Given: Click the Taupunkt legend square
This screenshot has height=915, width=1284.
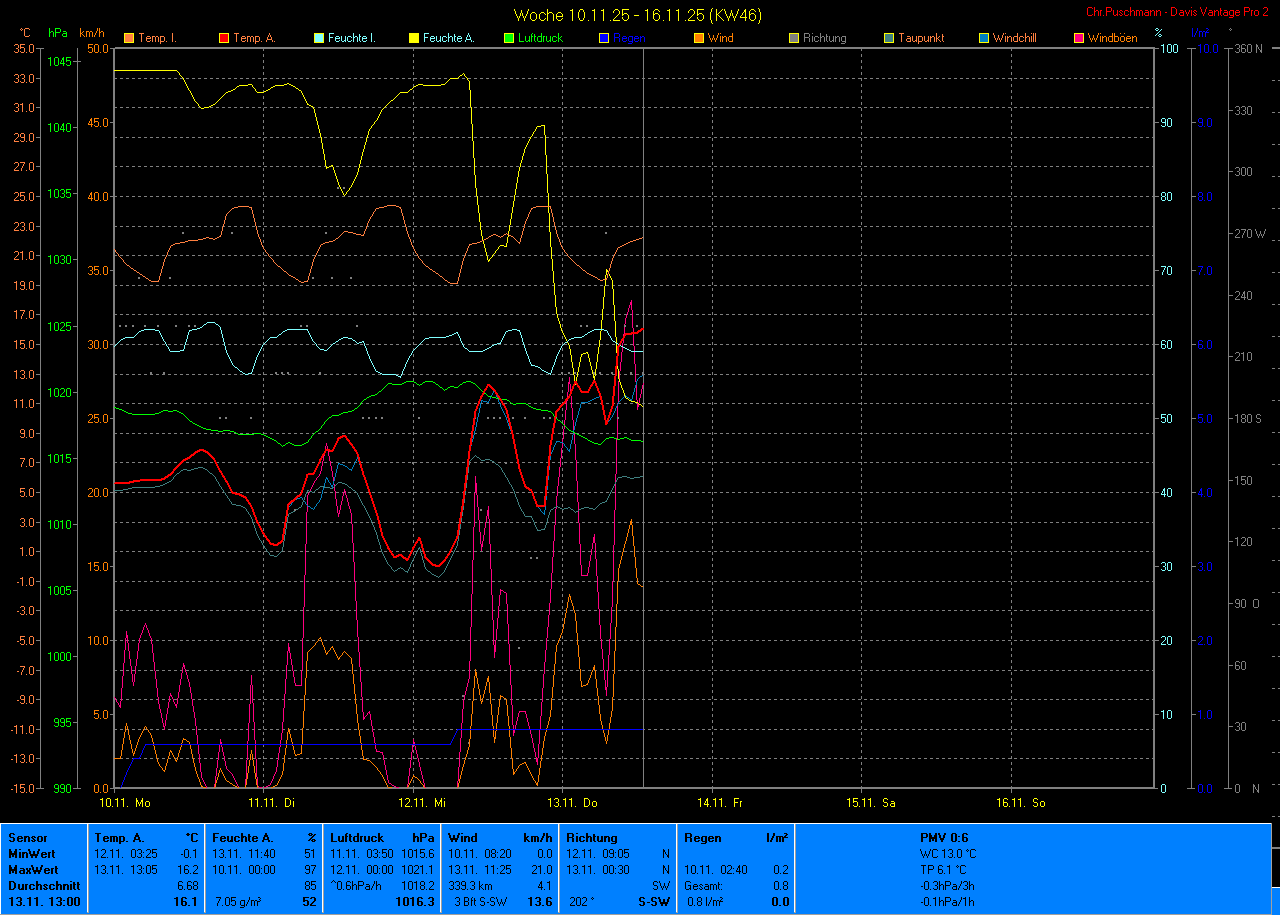Looking at the screenshot, I should click(x=889, y=38).
